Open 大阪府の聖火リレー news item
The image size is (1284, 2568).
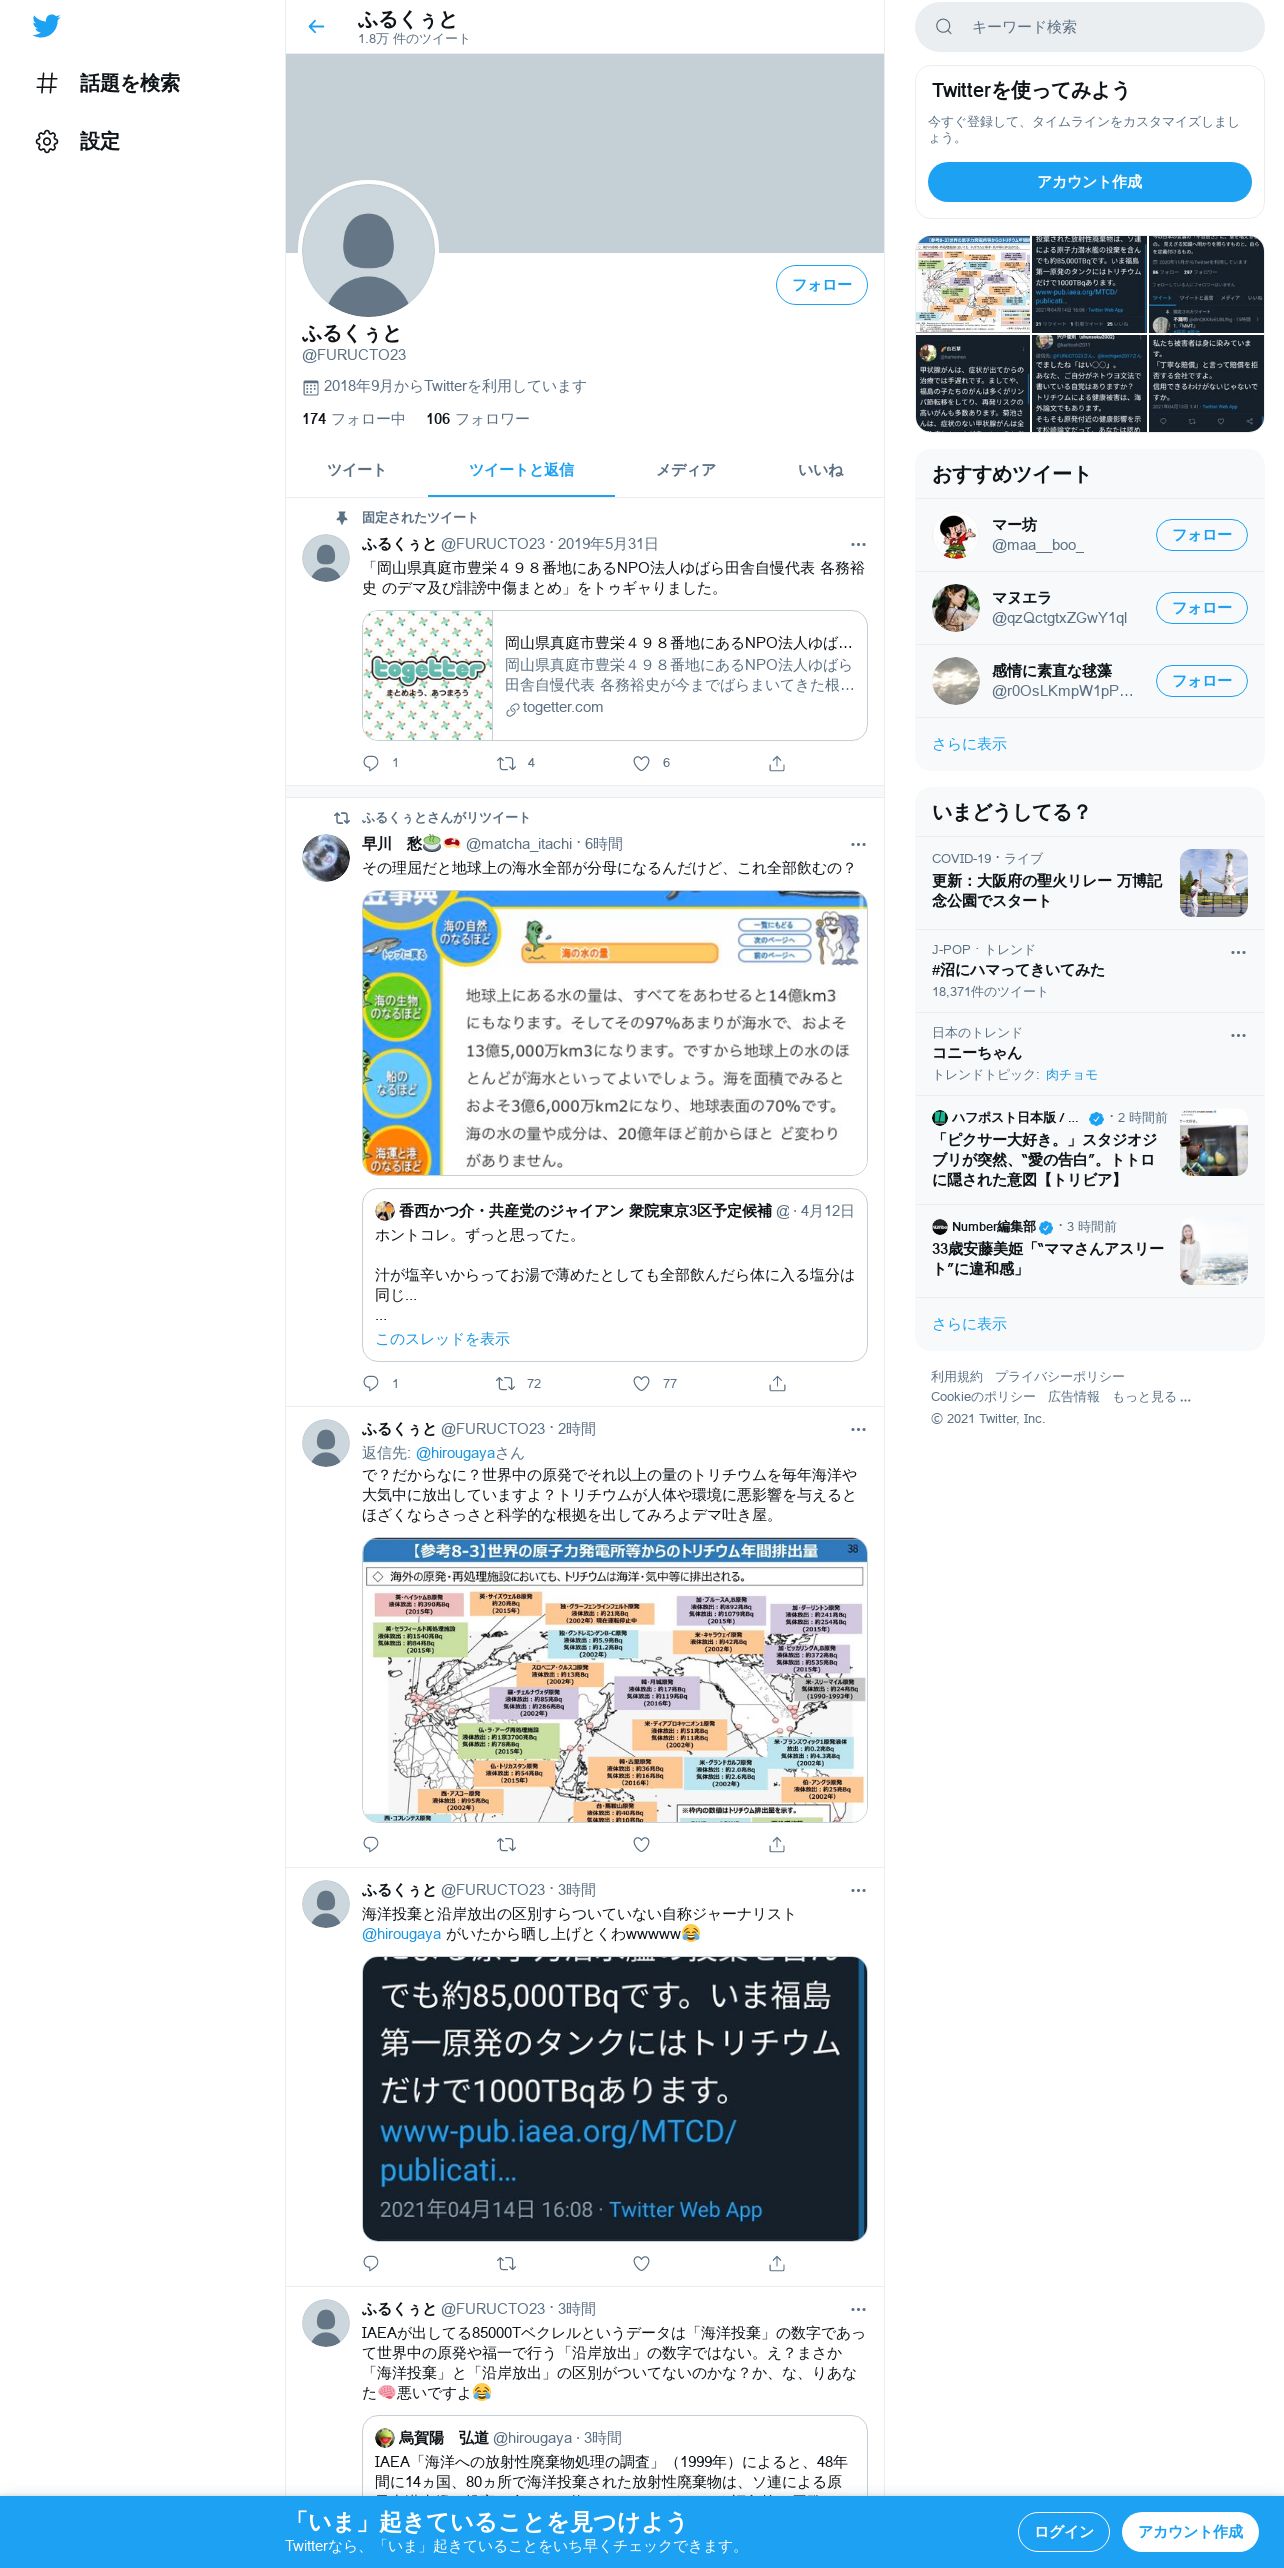(1089, 883)
